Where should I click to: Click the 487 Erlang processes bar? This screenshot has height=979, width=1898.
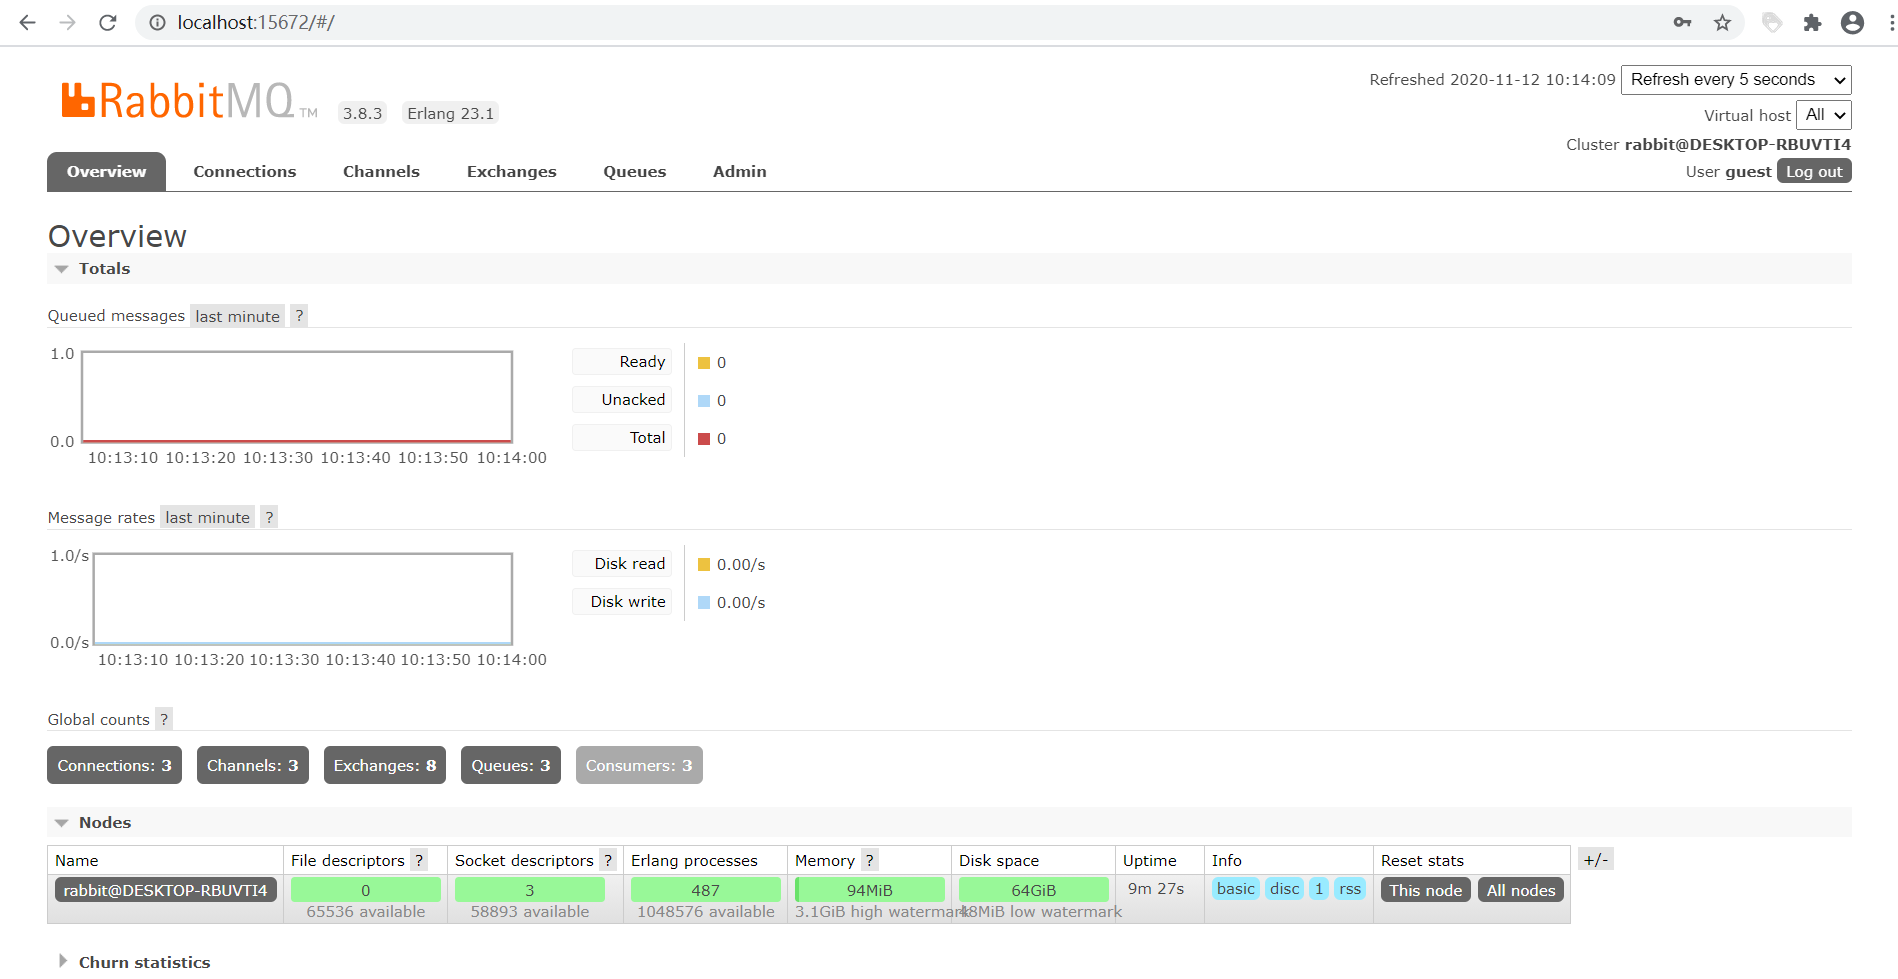pyautogui.click(x=706, y=890)
